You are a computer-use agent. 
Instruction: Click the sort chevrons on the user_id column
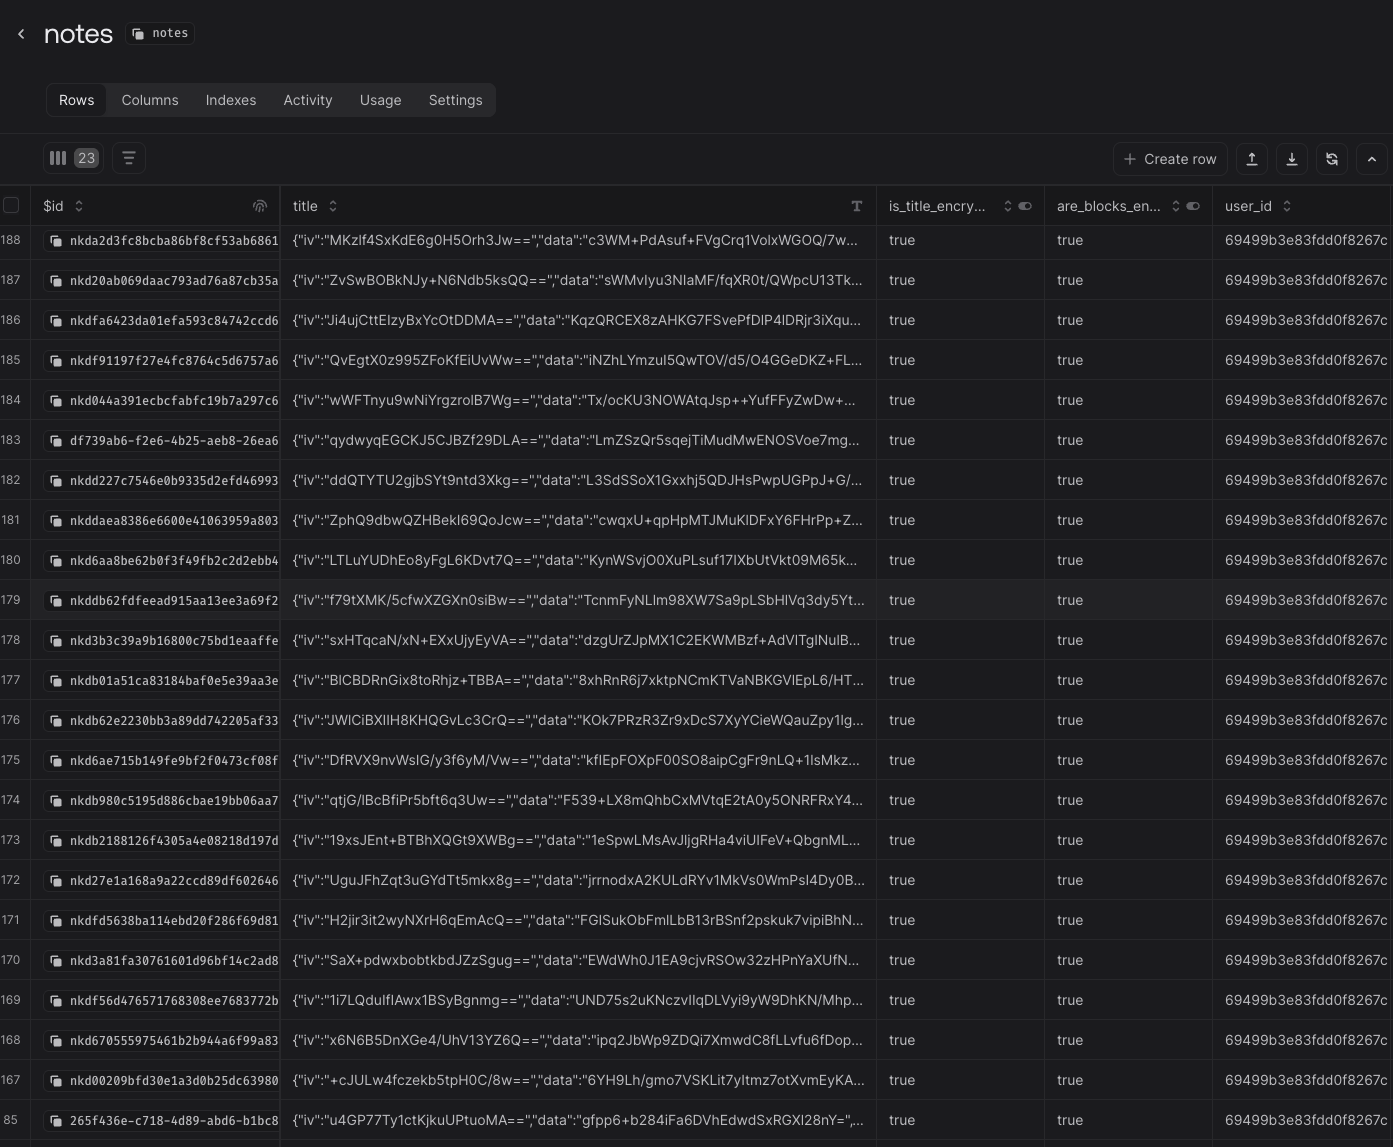tap(1286, 206)
